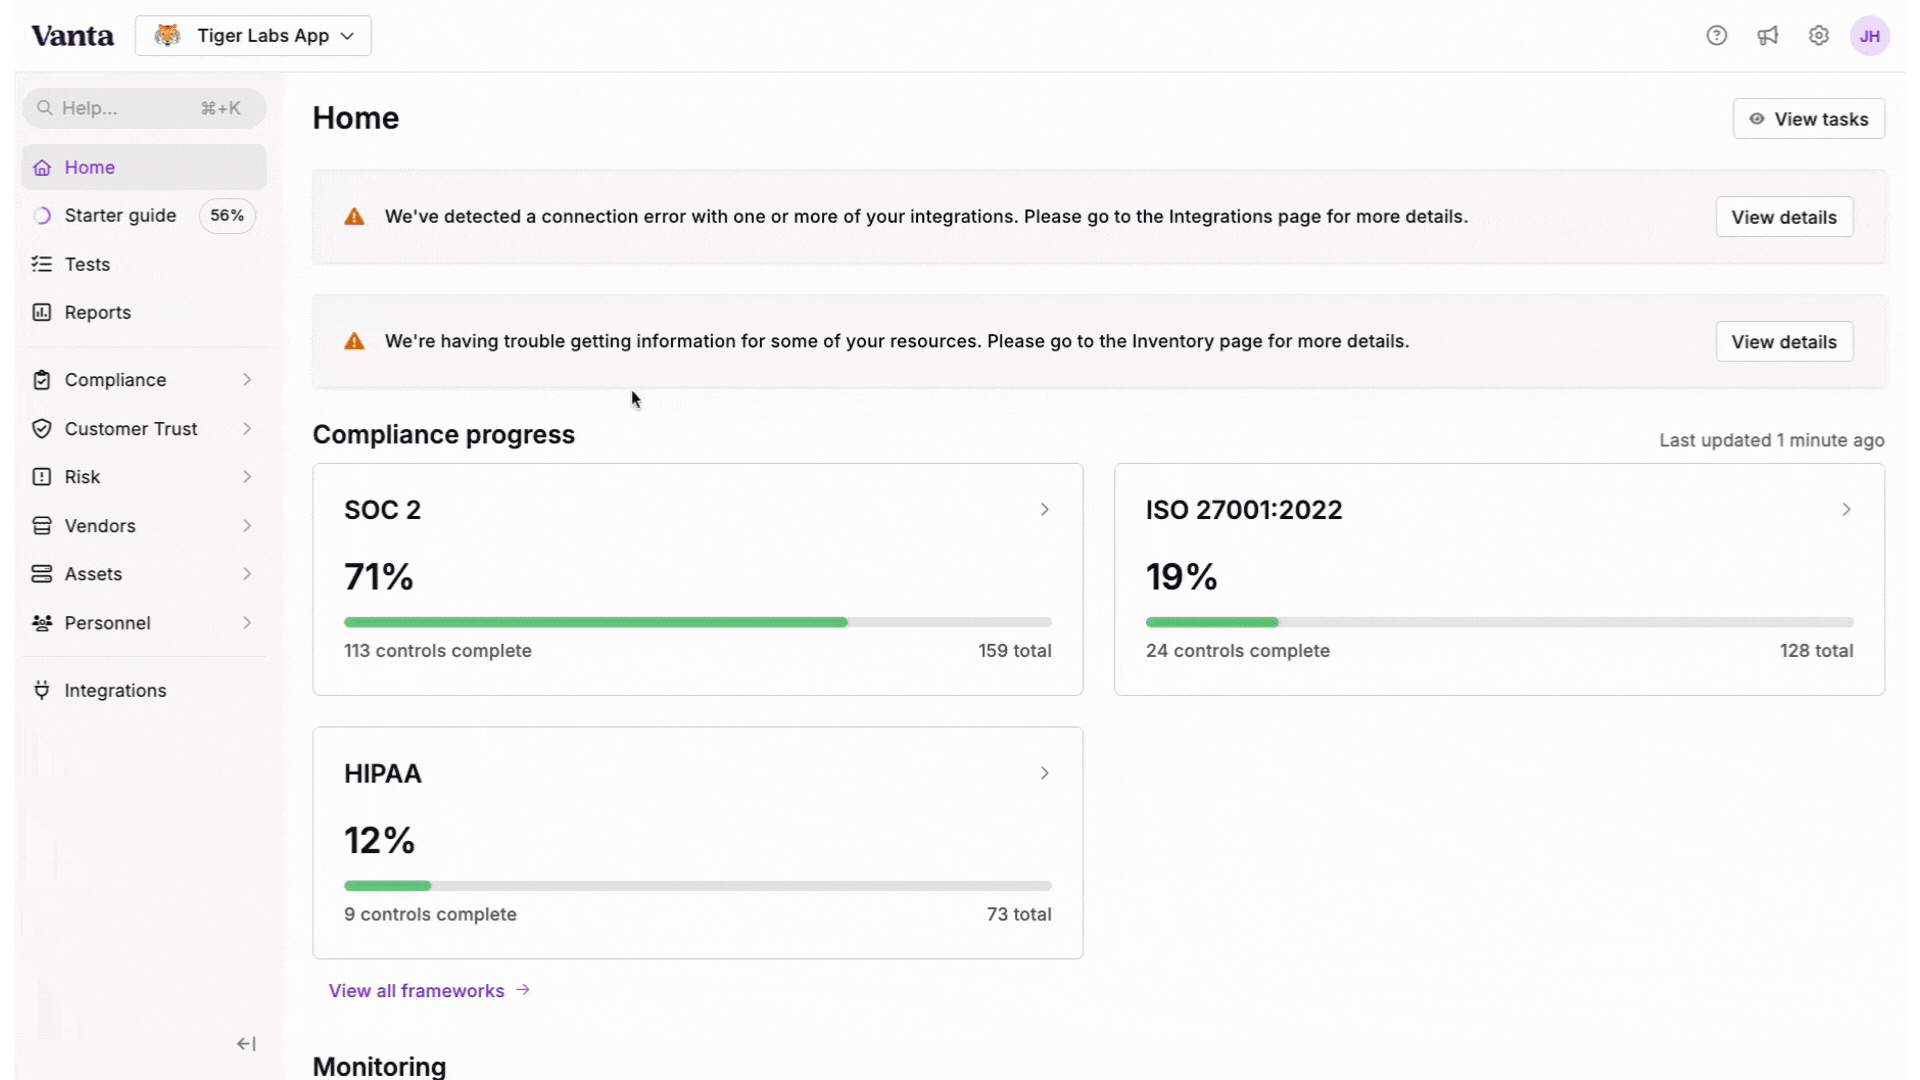Open the ISO 27001:2022 framework chevron
Viewport: 1920px width, 1080px height.
(1846, 510)
